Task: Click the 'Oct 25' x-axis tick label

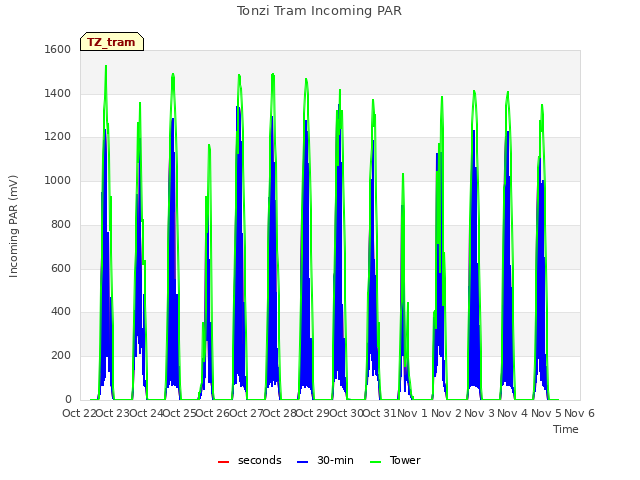Action: click(x=180, y=413)
